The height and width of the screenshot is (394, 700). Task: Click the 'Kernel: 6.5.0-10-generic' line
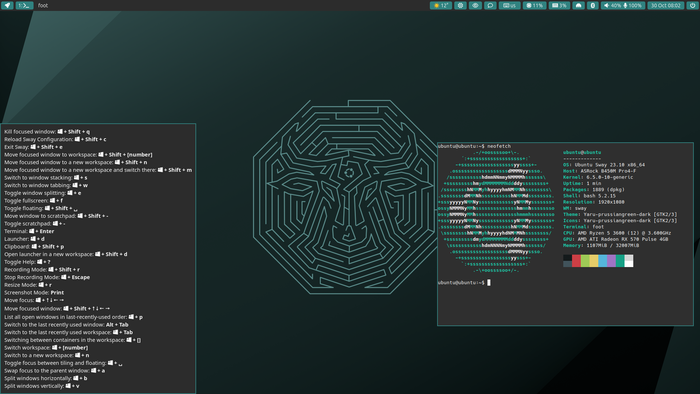[x=598, y=177]
